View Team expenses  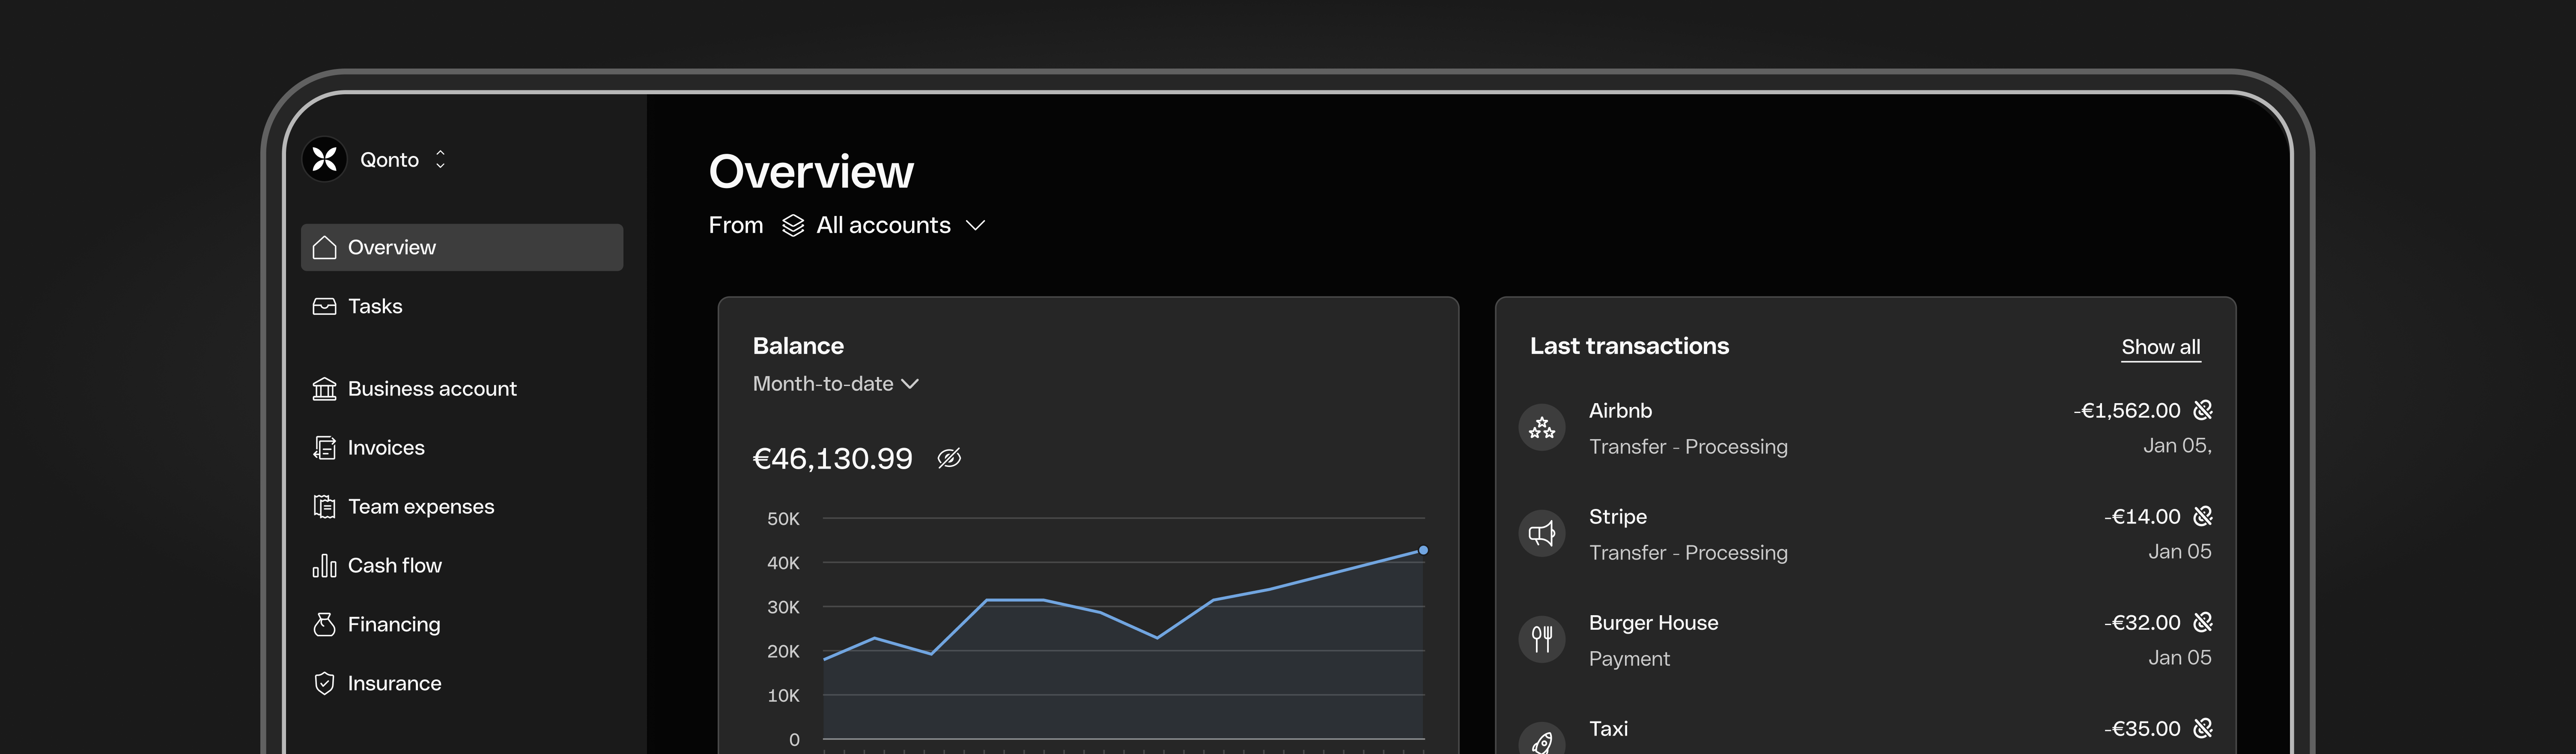click(420, 506)
